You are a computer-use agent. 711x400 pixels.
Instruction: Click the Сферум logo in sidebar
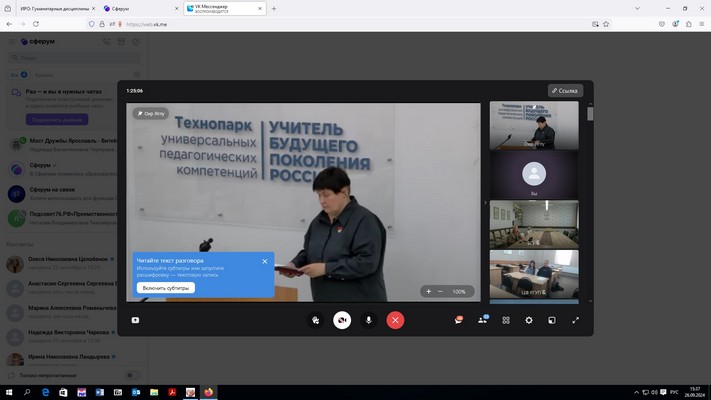pyautogui.click(x=38, y=41)
